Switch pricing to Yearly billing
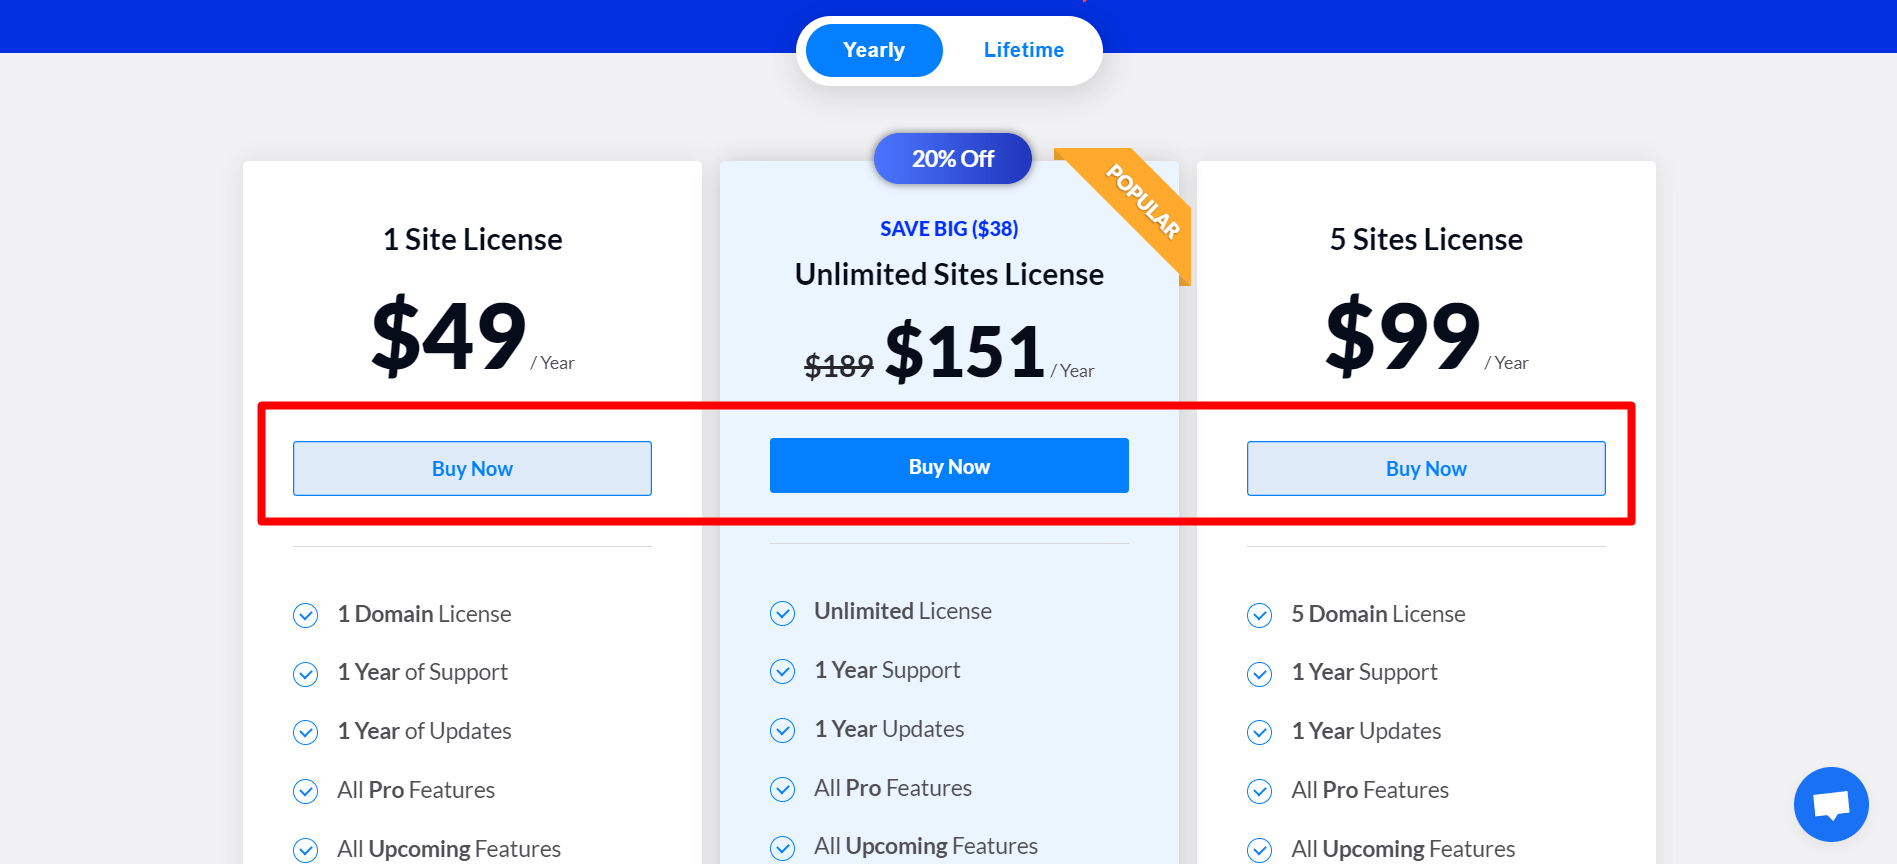This screenshot has height=864, width=1897. [x=873, y=50]
